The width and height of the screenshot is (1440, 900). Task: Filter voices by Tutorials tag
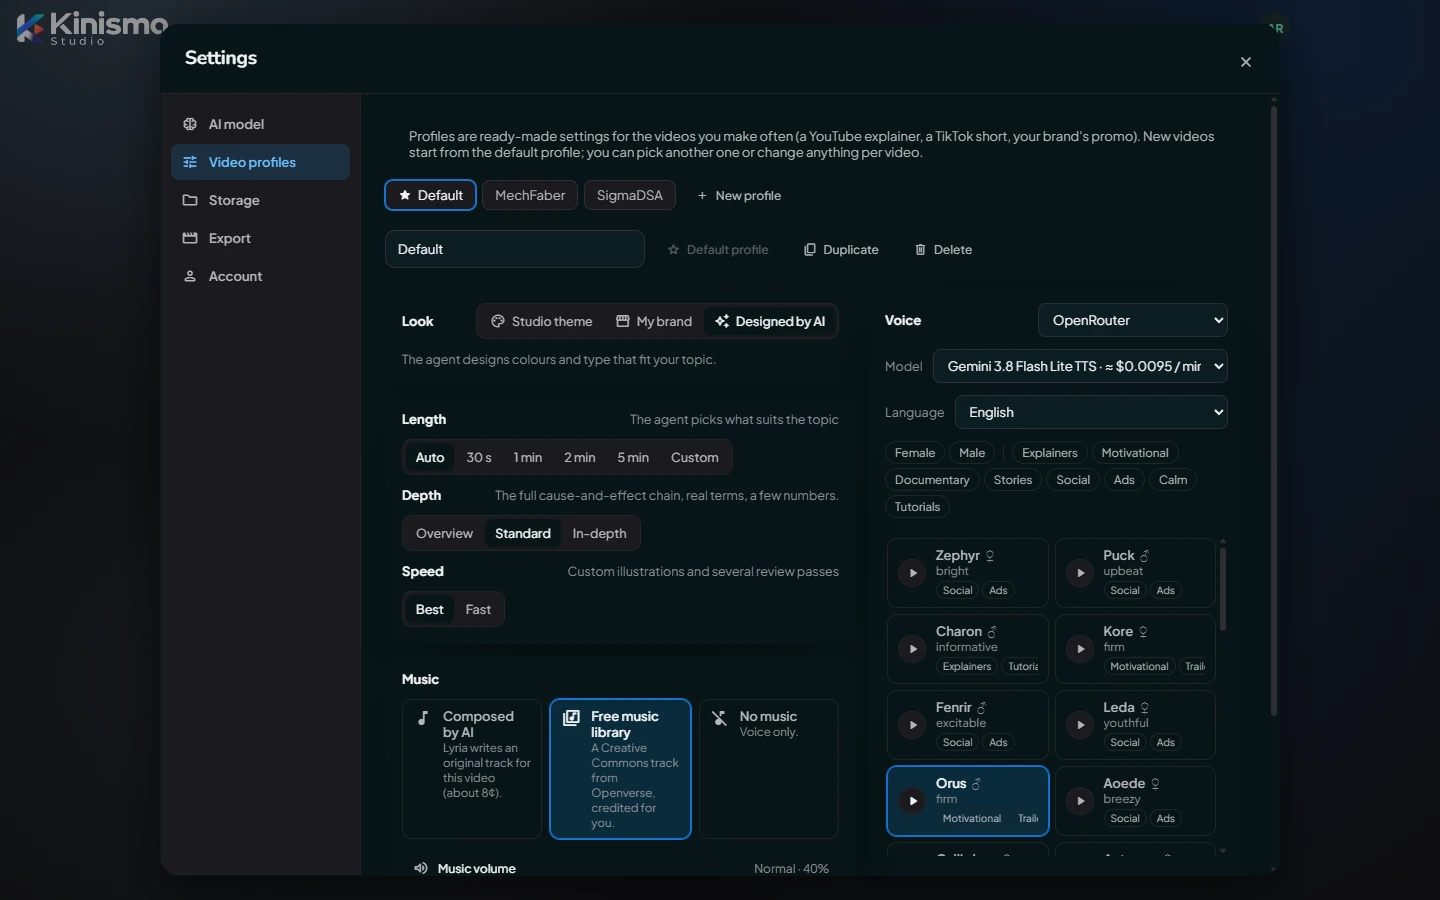[917, 507]
